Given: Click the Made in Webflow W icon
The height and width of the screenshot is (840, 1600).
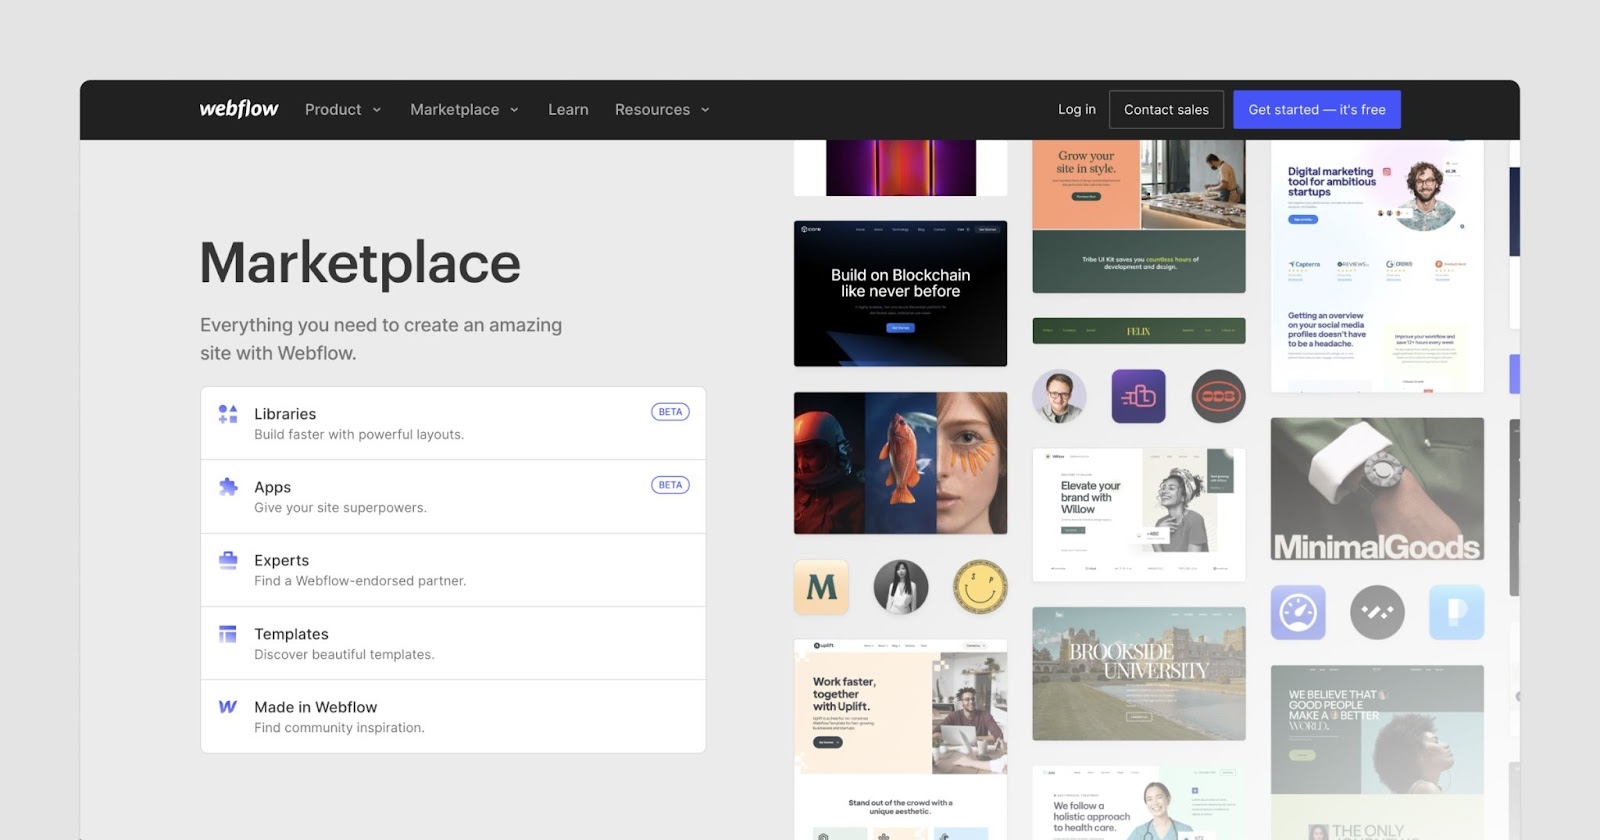Looking at the screenshot, I should pos(228,707).
